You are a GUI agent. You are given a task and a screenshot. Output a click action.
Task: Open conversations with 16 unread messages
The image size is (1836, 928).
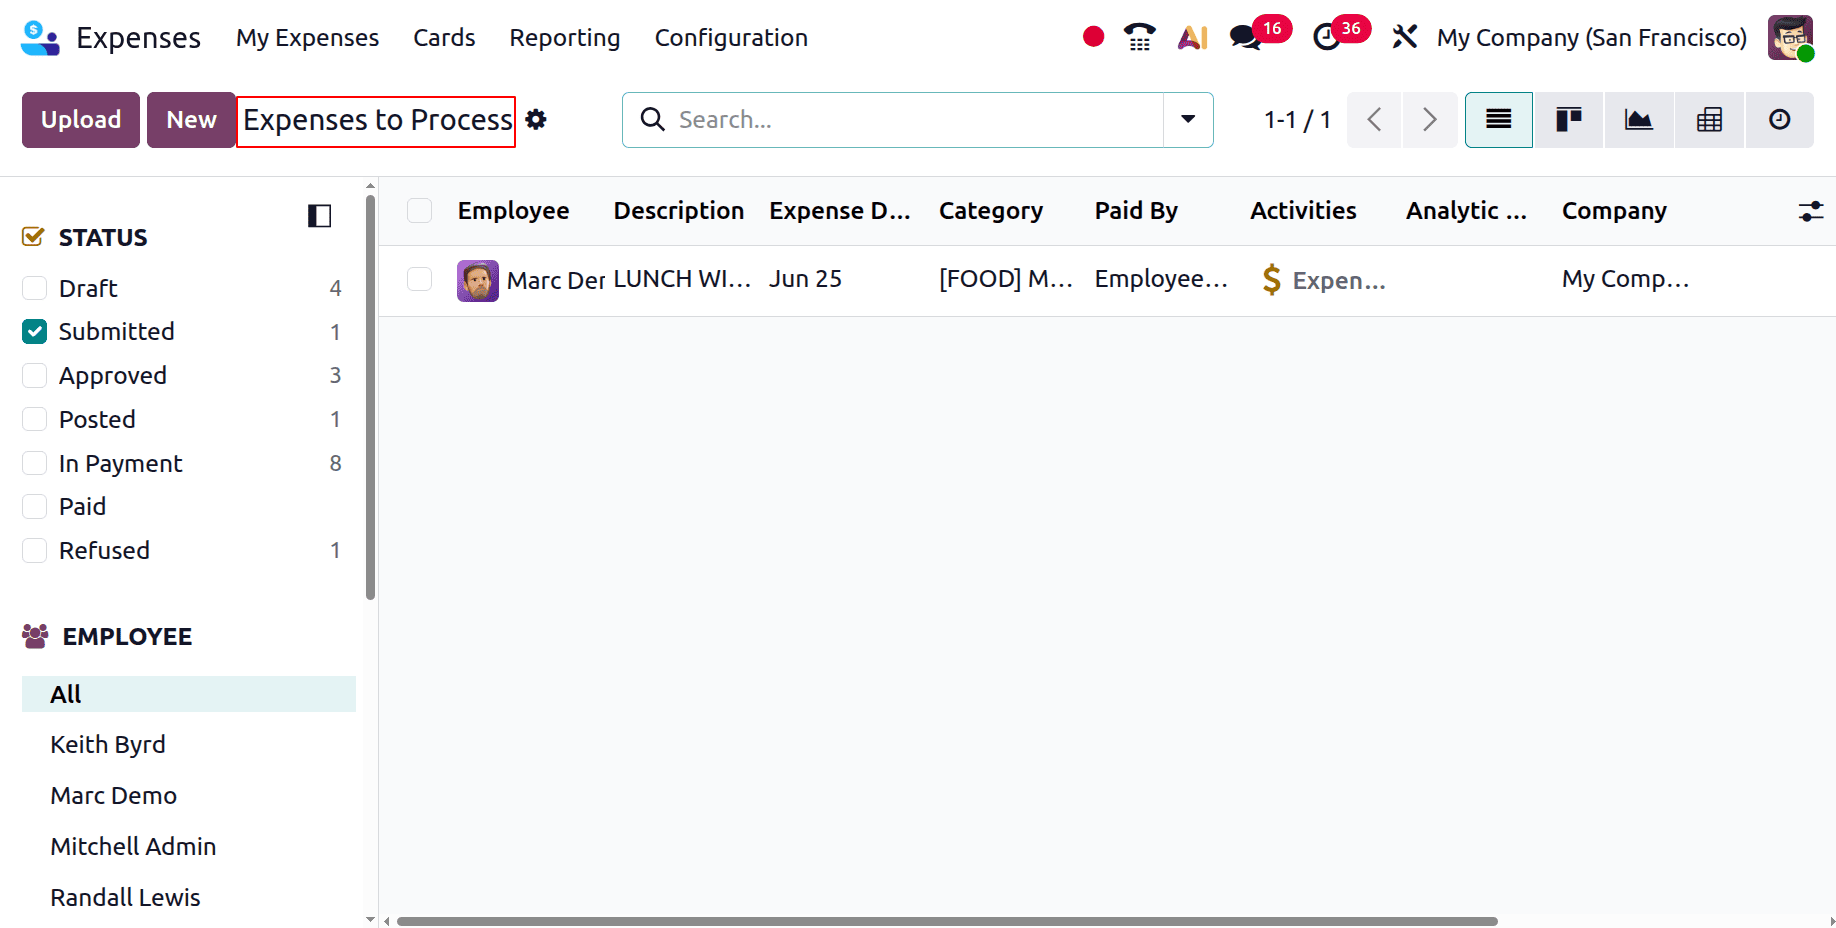point(1260,35)
